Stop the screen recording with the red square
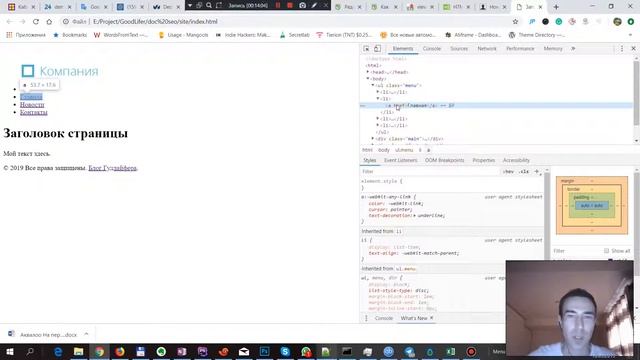The height and width of the screenshot is (360, 640). pos(290,5)
